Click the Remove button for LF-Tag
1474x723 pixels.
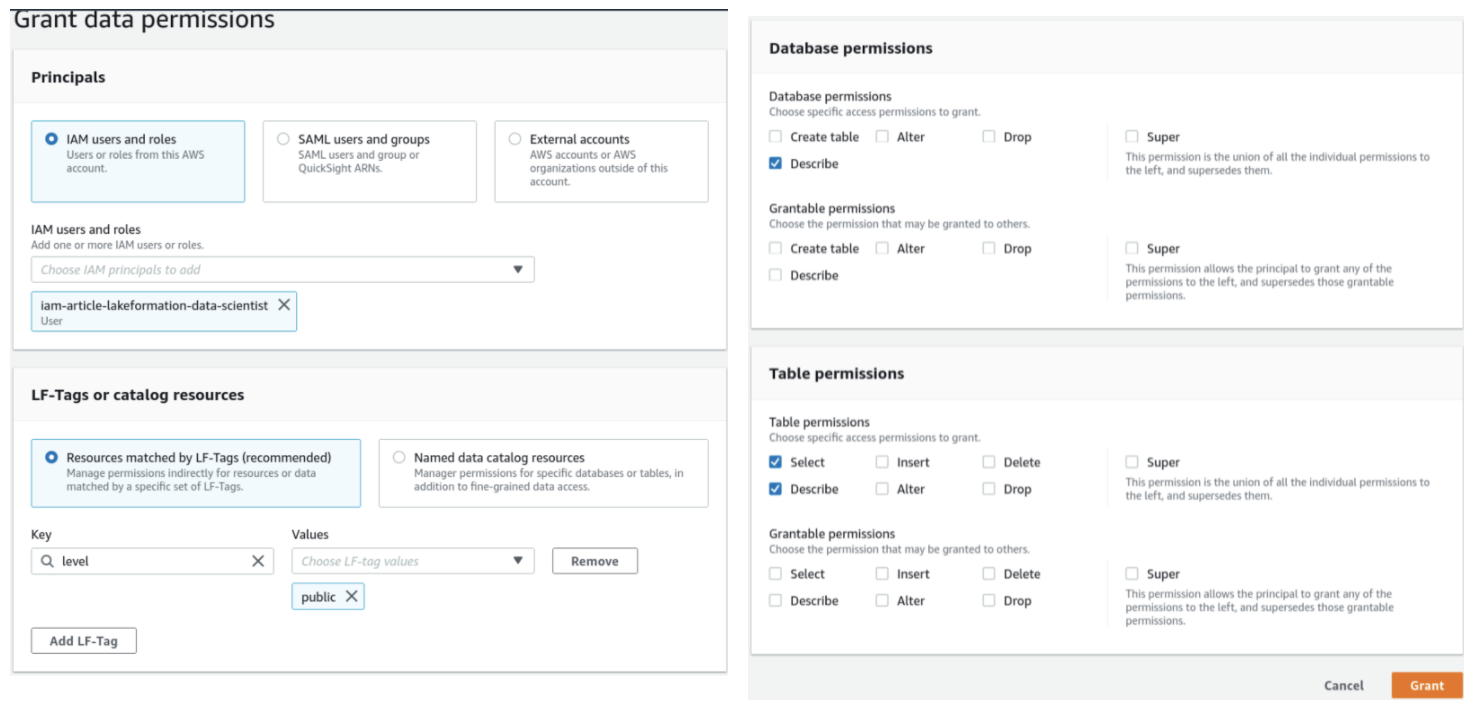595,561
